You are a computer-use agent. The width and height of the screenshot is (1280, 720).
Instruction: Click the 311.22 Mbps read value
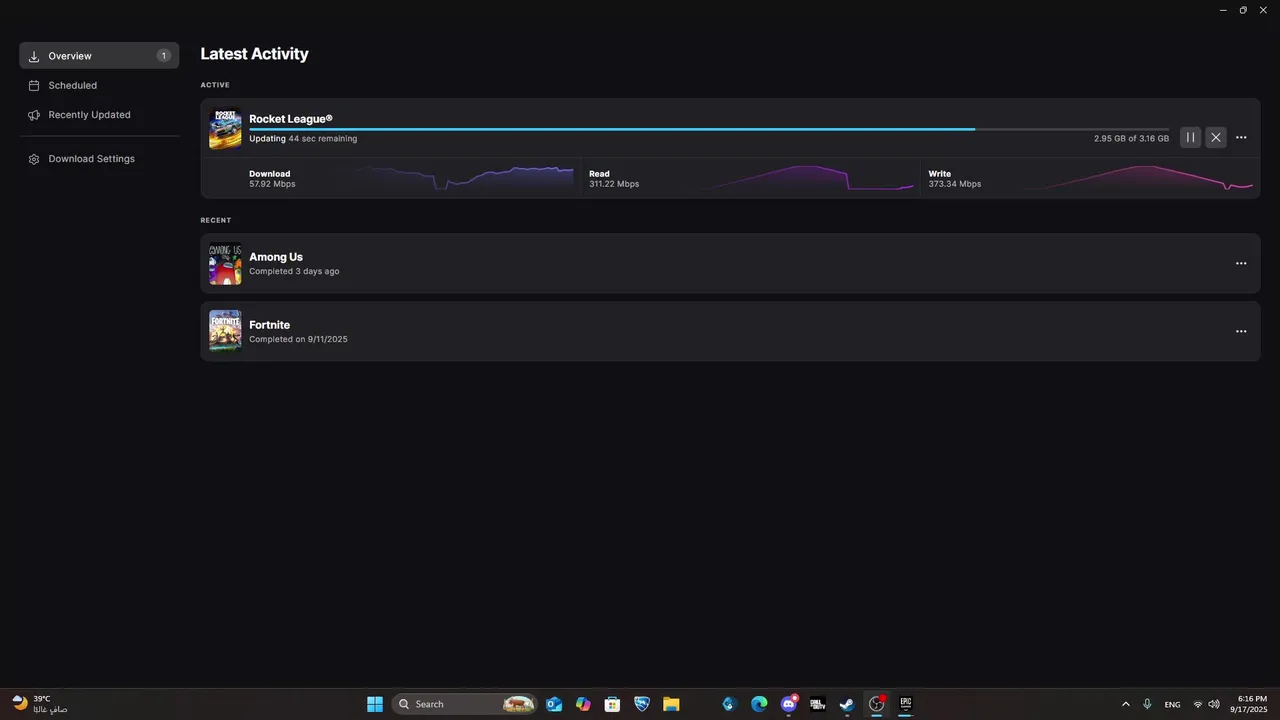coord(614,184)
